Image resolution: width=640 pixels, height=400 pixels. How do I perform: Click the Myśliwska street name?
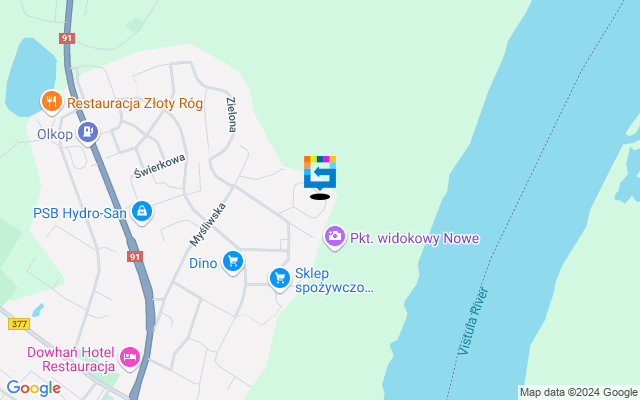pos(208,225)
